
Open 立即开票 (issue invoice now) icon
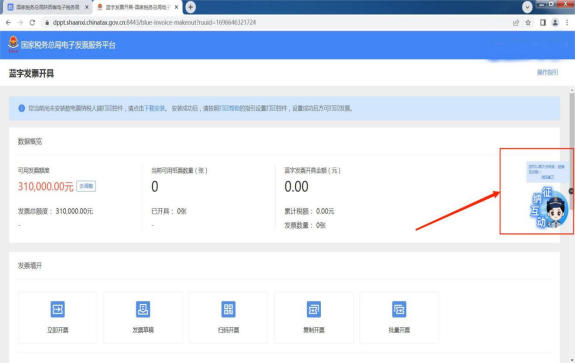[x=58, y=309]
